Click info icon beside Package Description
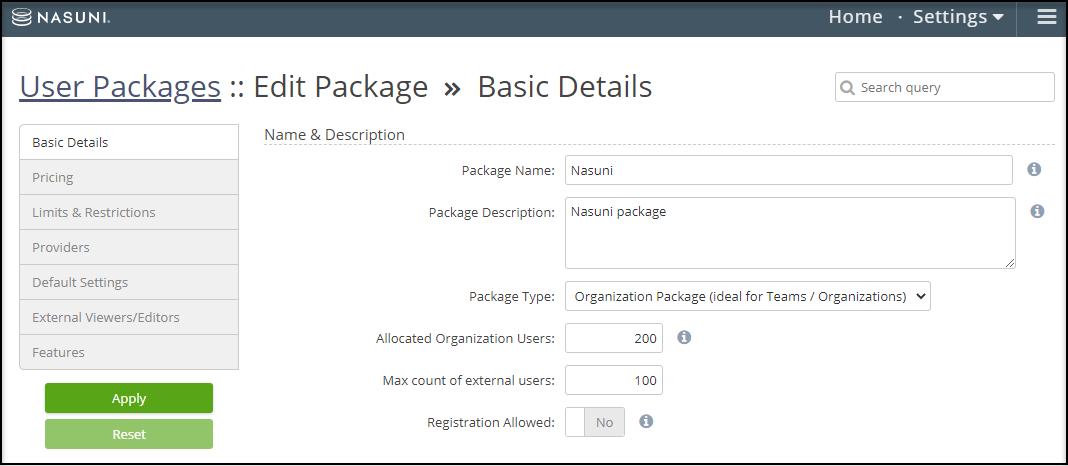 [x=1037, y=212]
